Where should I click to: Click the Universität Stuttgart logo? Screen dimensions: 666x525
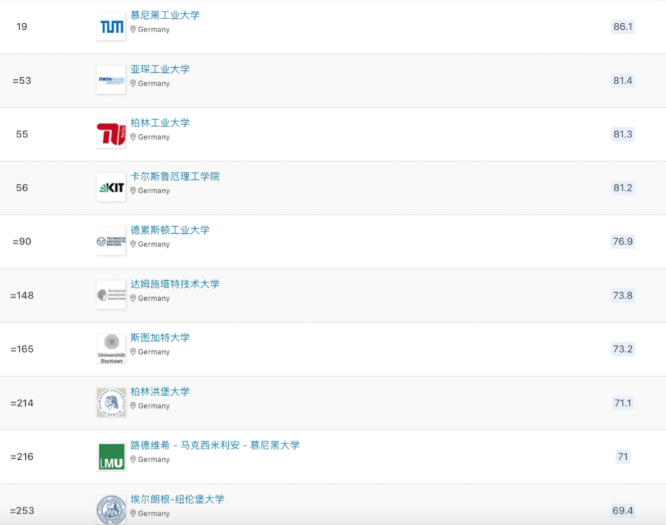[111, 349]
